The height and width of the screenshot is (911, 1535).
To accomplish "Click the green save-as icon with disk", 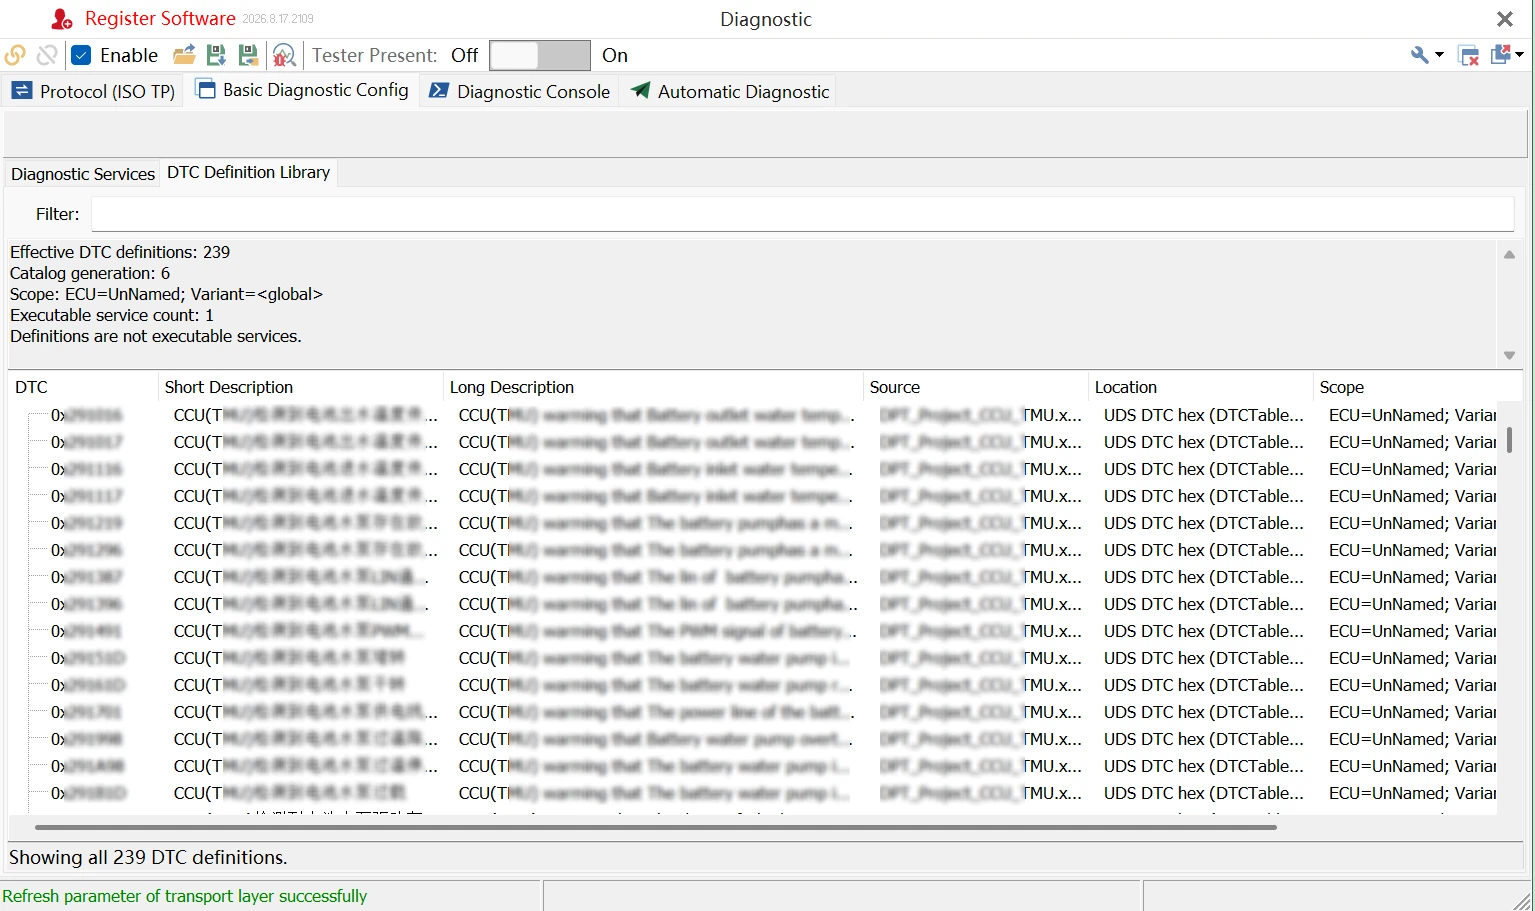I will tap(248, 55).
